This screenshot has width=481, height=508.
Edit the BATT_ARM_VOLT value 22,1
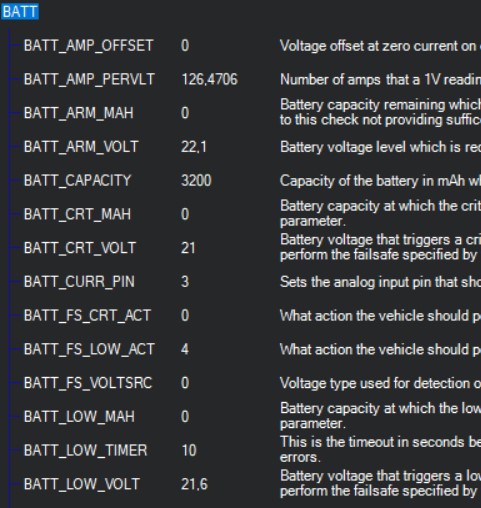click(x=194, y=147)
